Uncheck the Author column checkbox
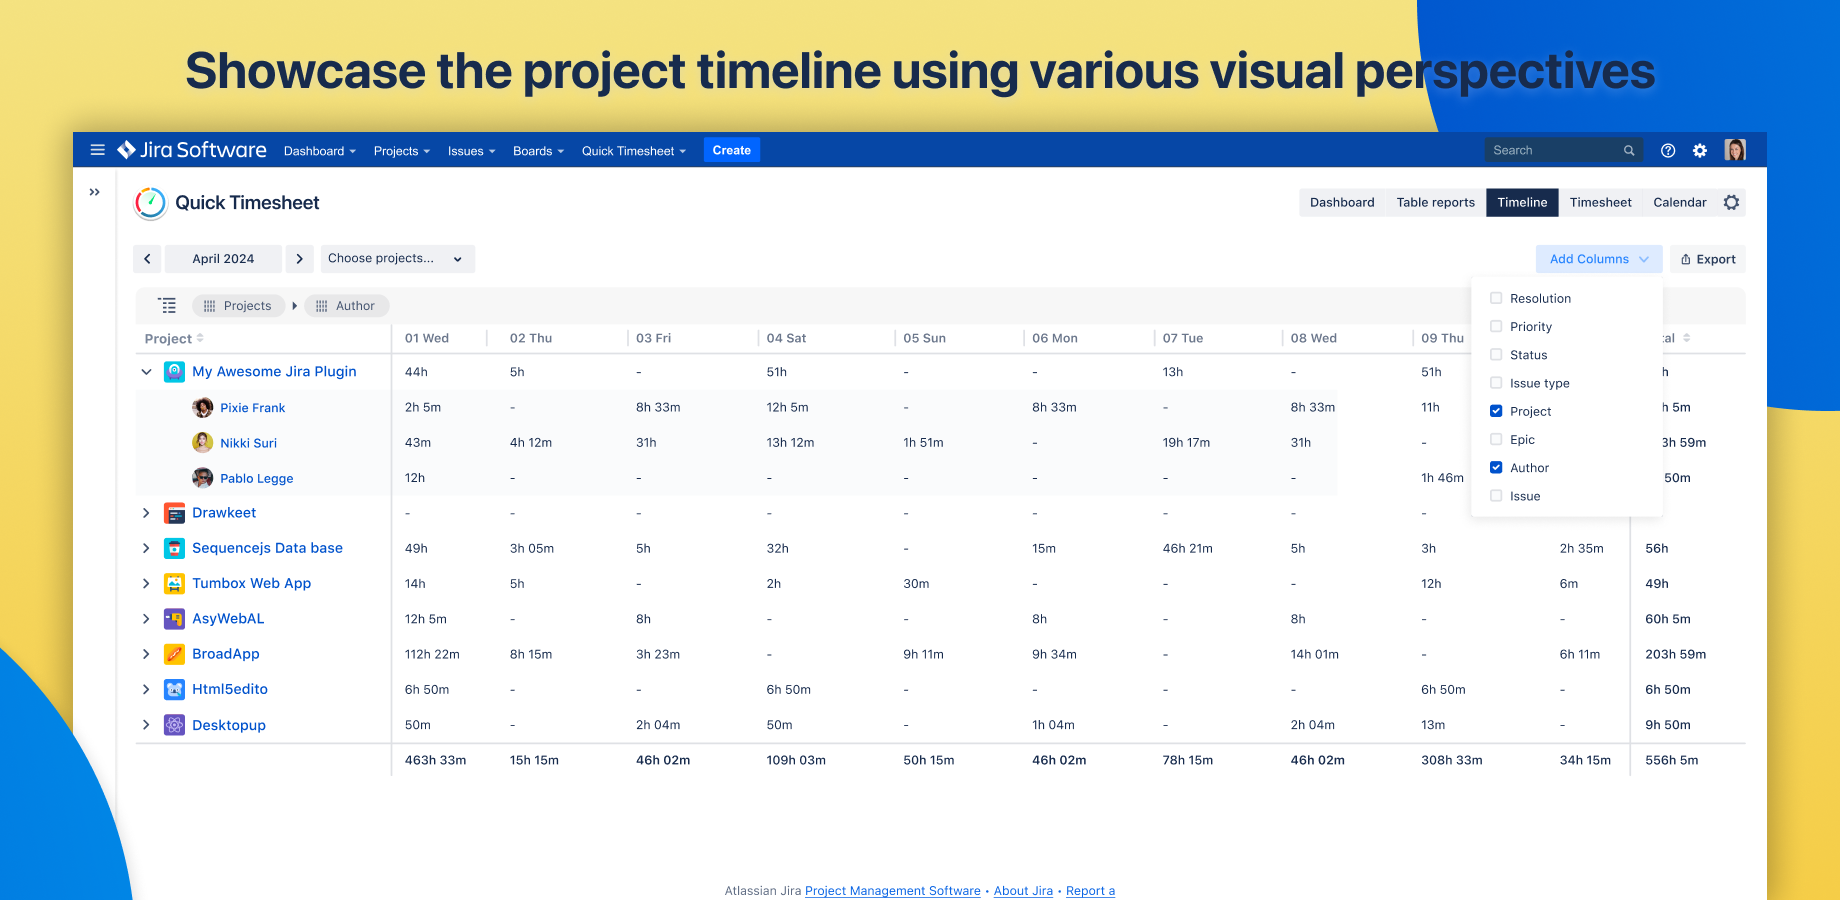1840x900 pixels. coord(1496,467)
